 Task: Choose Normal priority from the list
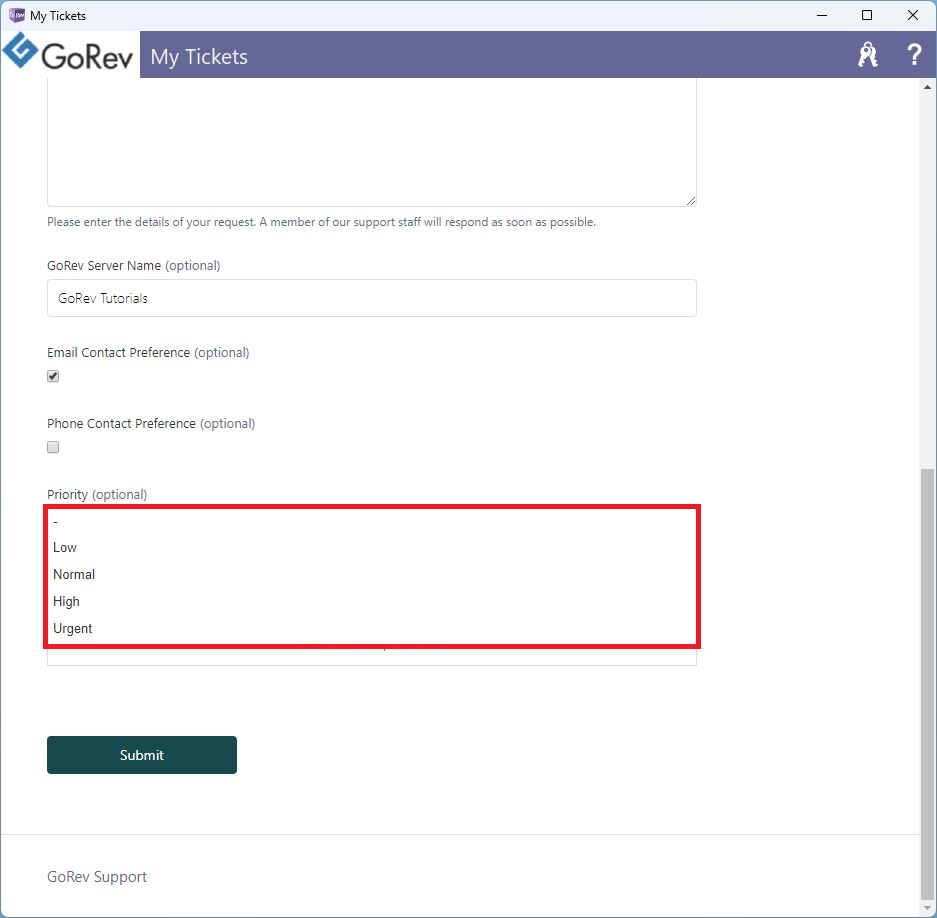372,574
